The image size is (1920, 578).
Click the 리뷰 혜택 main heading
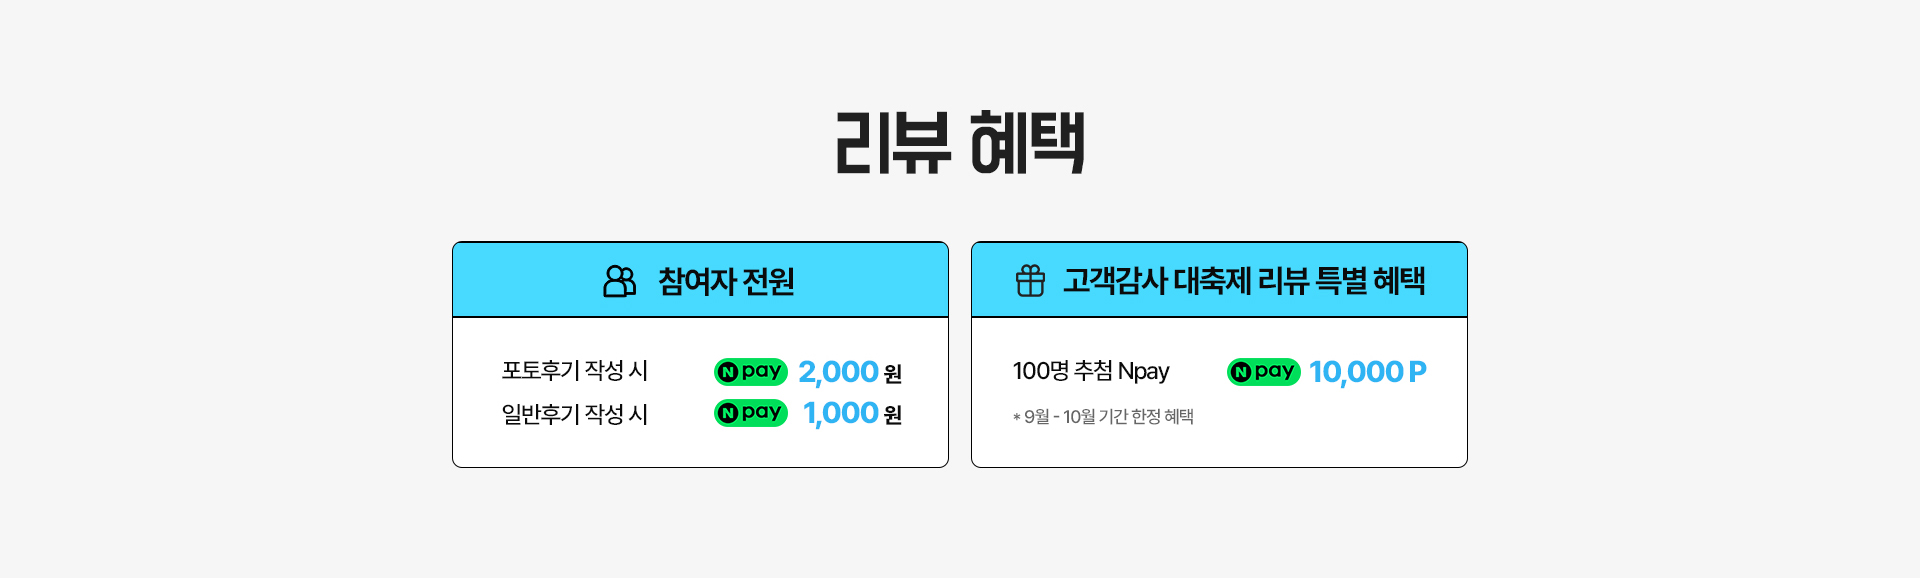pos(960,143)
